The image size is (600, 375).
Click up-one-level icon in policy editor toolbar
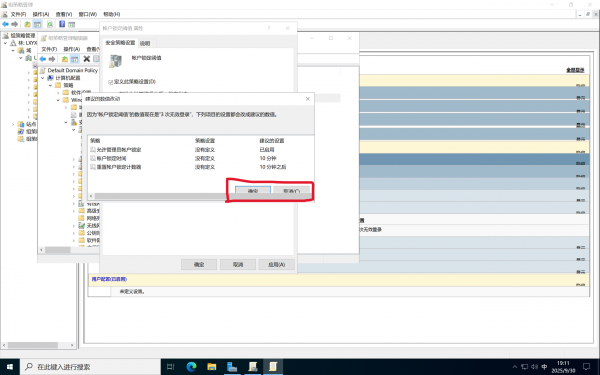(65, 59)
